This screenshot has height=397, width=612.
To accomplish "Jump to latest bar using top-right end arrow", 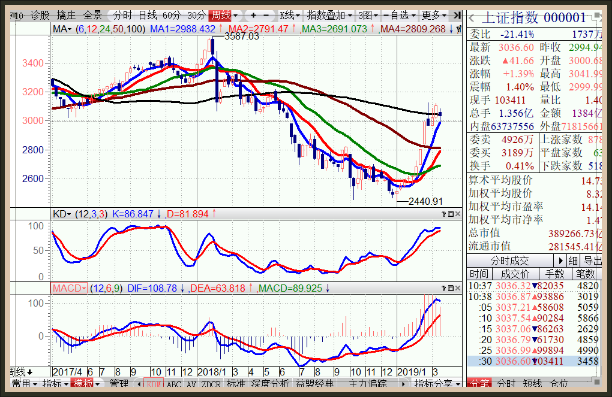I will tap(457, 15).
